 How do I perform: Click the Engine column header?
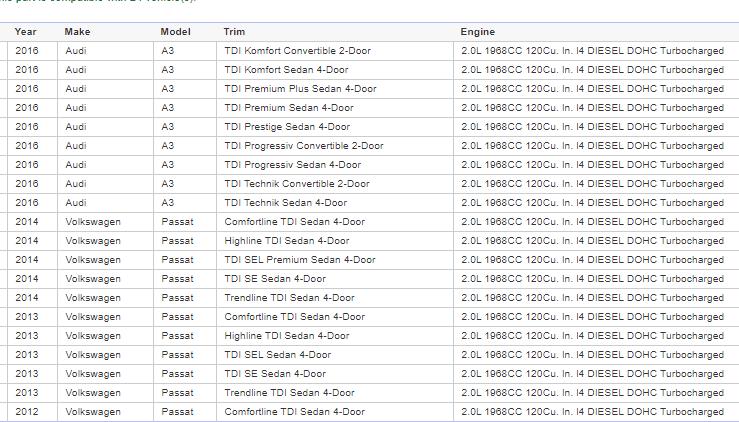(x=477, y=32)
